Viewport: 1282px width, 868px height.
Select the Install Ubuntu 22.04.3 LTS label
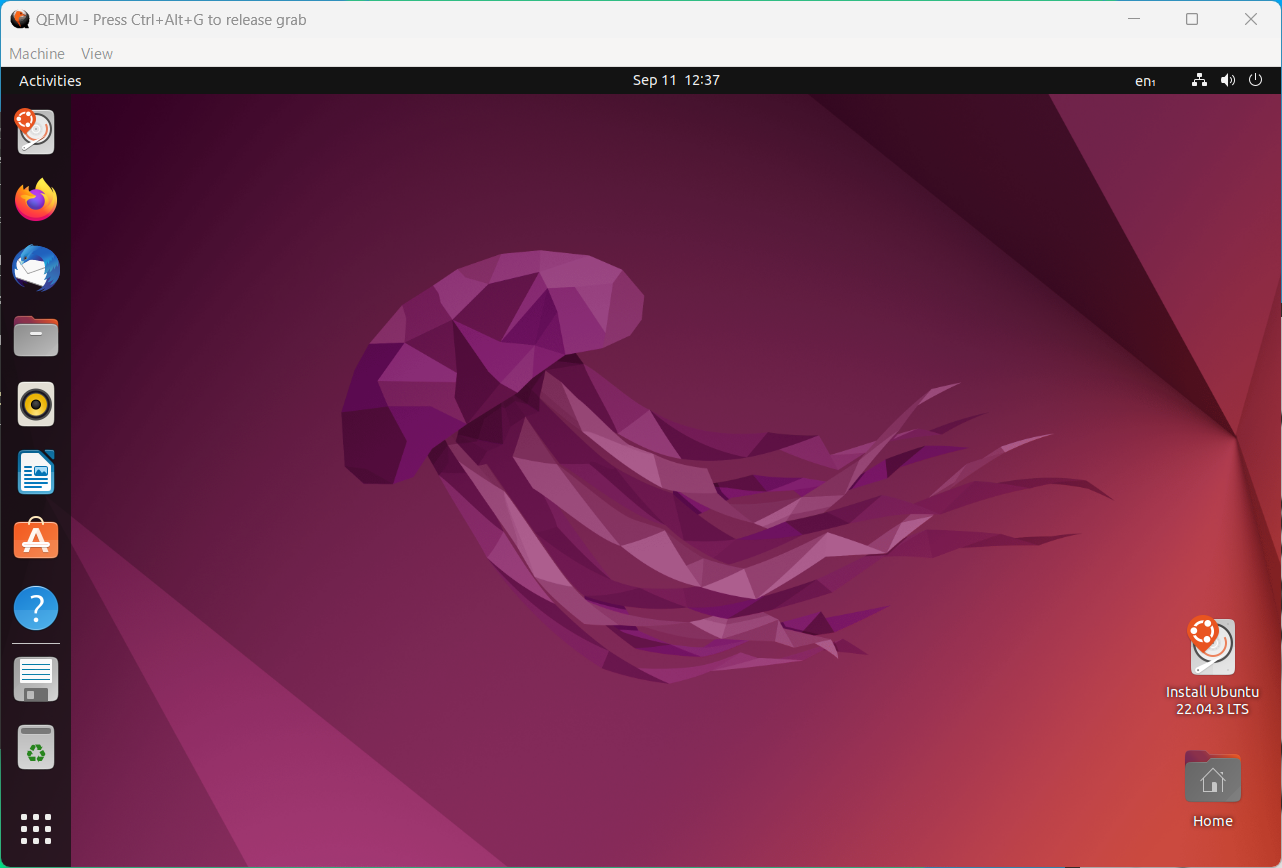(1212, 700)
